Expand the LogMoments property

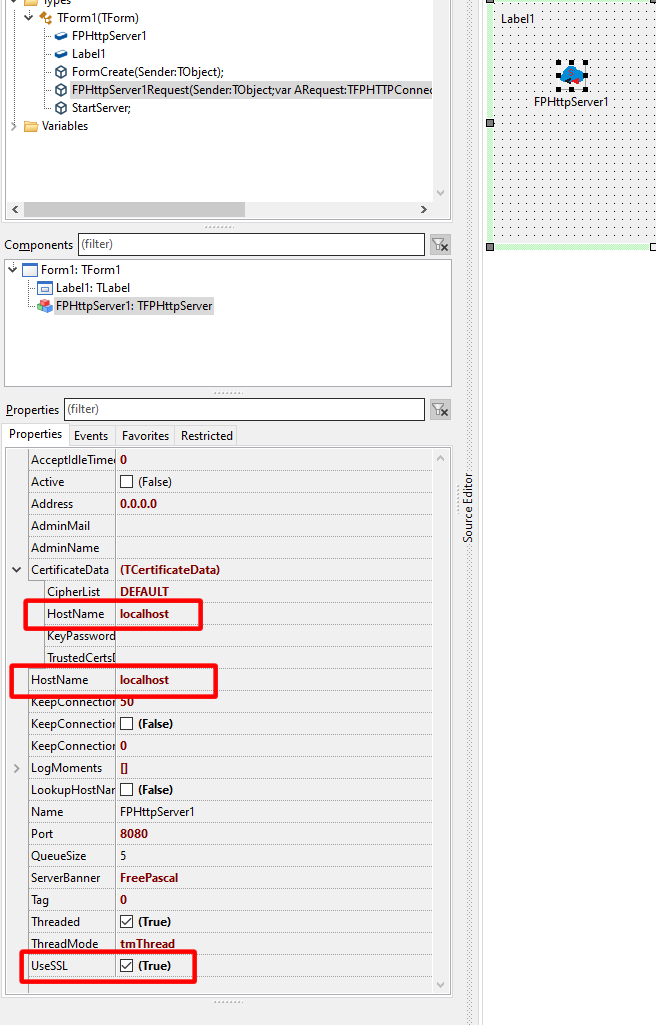pyautogui.click(x=16, y=768)
